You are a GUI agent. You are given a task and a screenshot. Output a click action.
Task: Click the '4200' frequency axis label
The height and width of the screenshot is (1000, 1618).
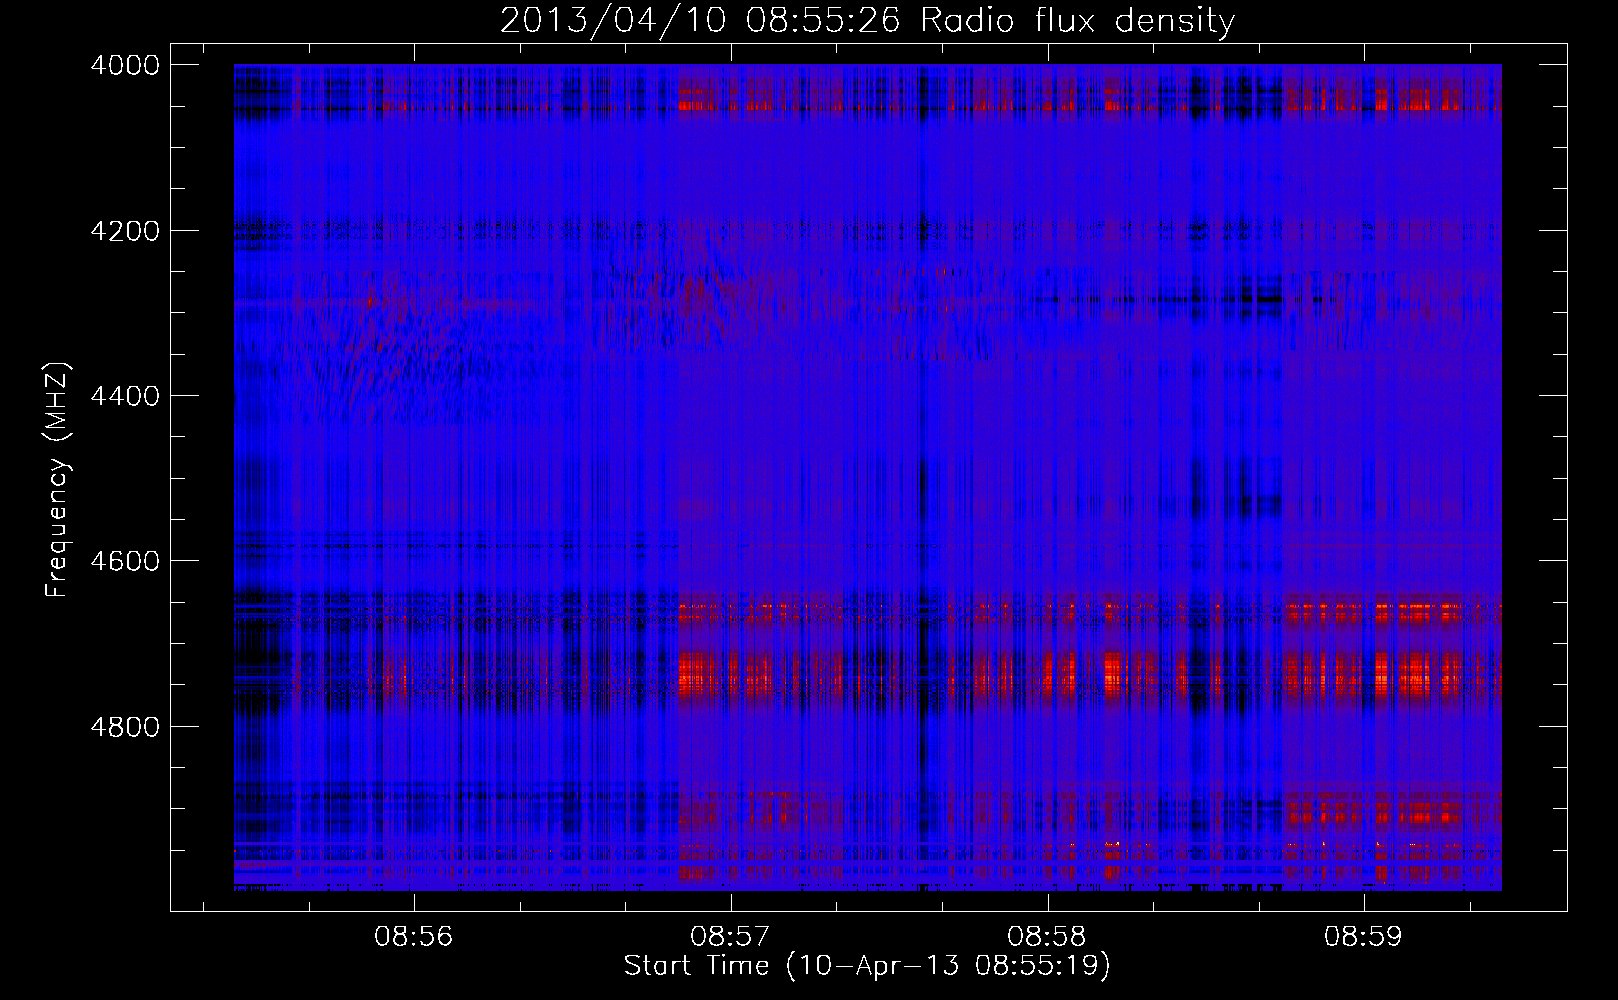(125, 231)
